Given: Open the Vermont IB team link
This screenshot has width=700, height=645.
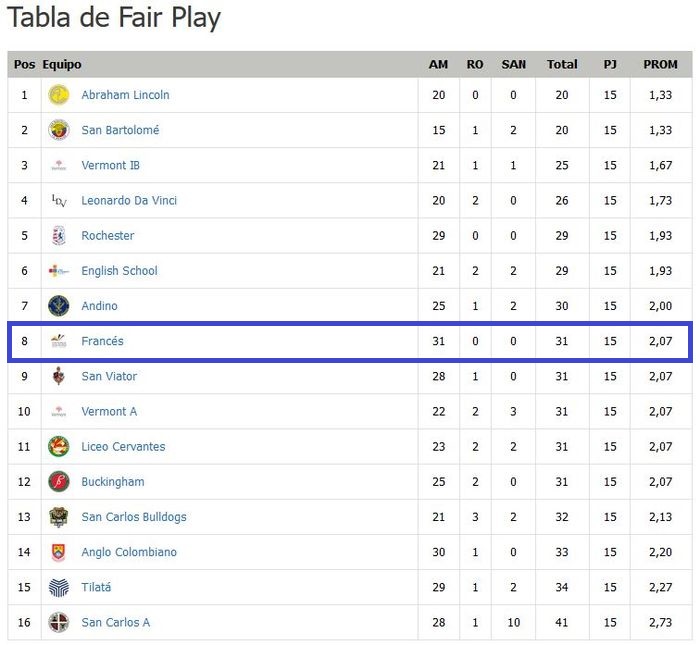Looking at the screenshot, I should (x=109, y=165).
